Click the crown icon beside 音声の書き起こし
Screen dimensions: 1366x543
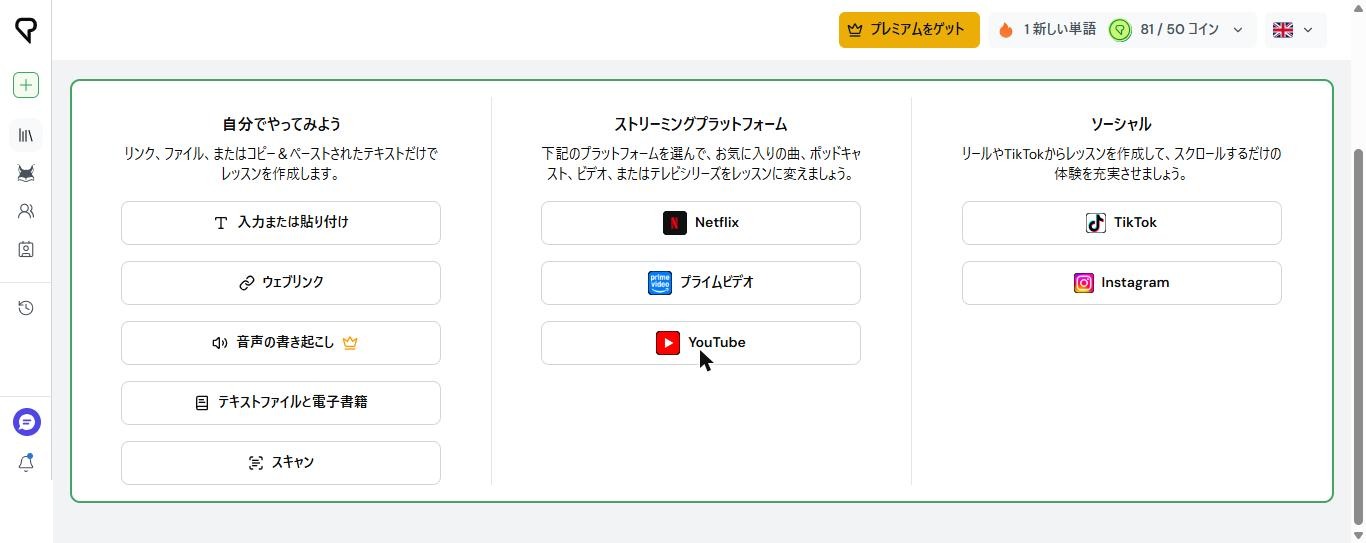pos(350,343)
